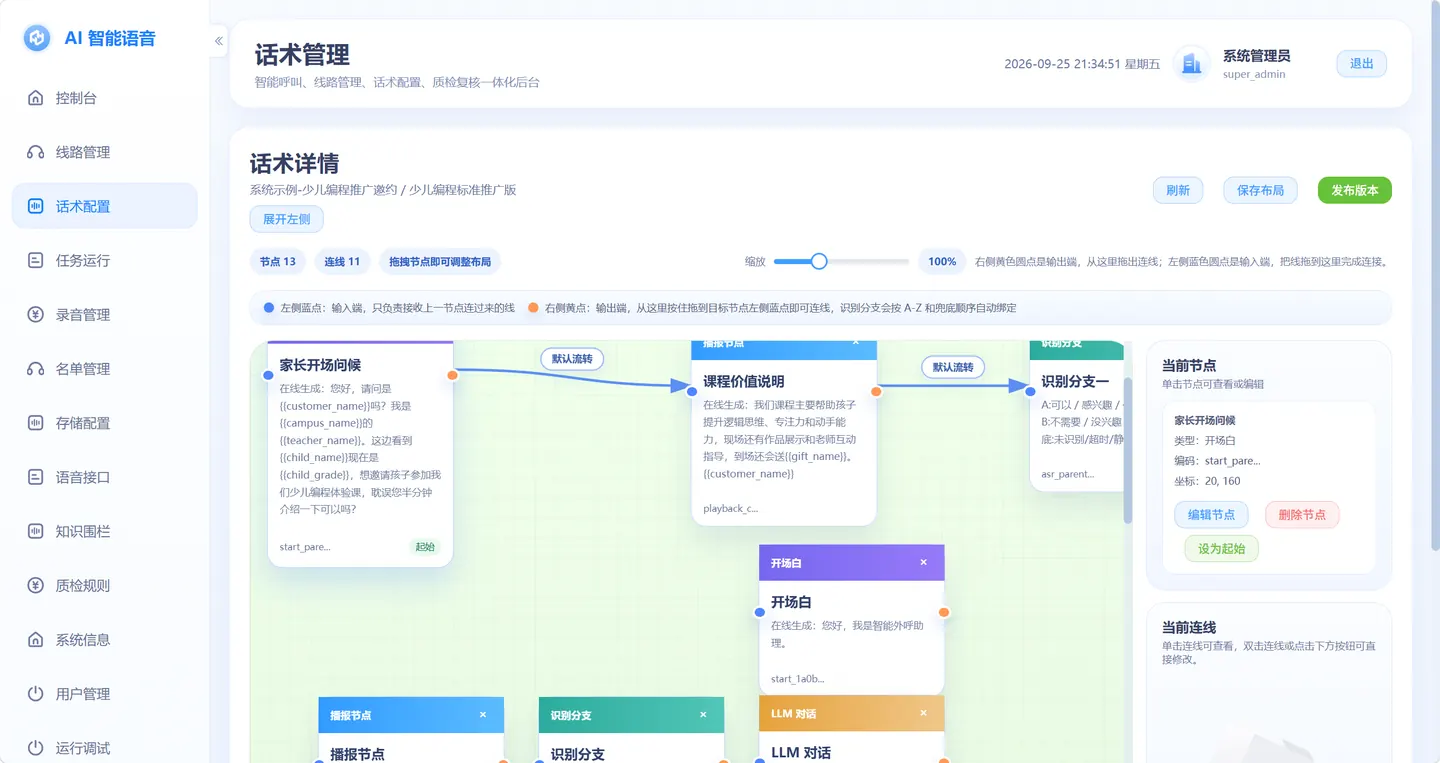Click the 设为起始 button in current node panel
1440x763 pixels.
tap(1221, 549)
